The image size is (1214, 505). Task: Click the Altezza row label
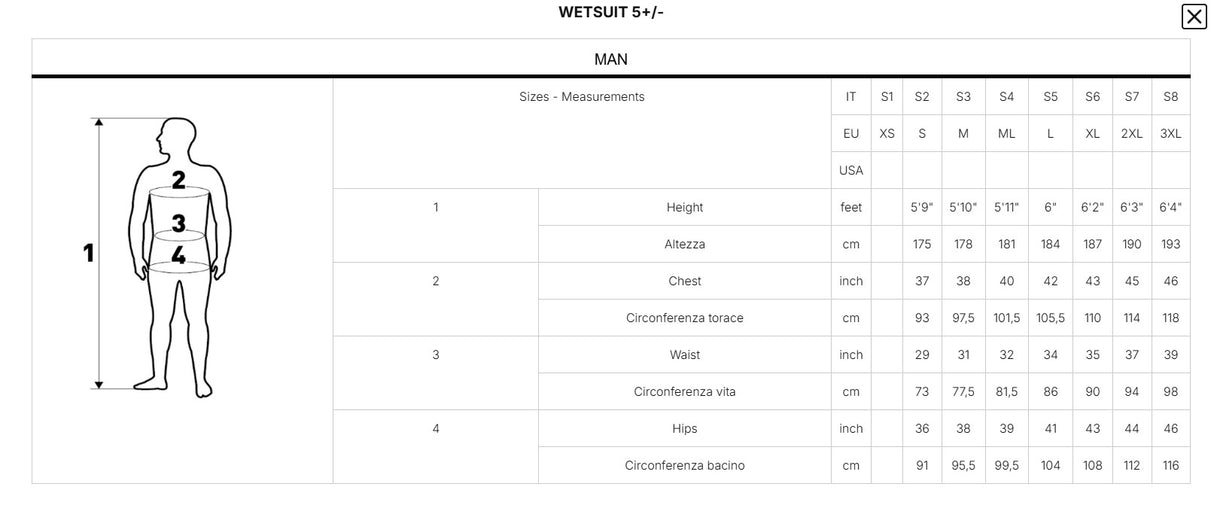(x=685, y=245)
